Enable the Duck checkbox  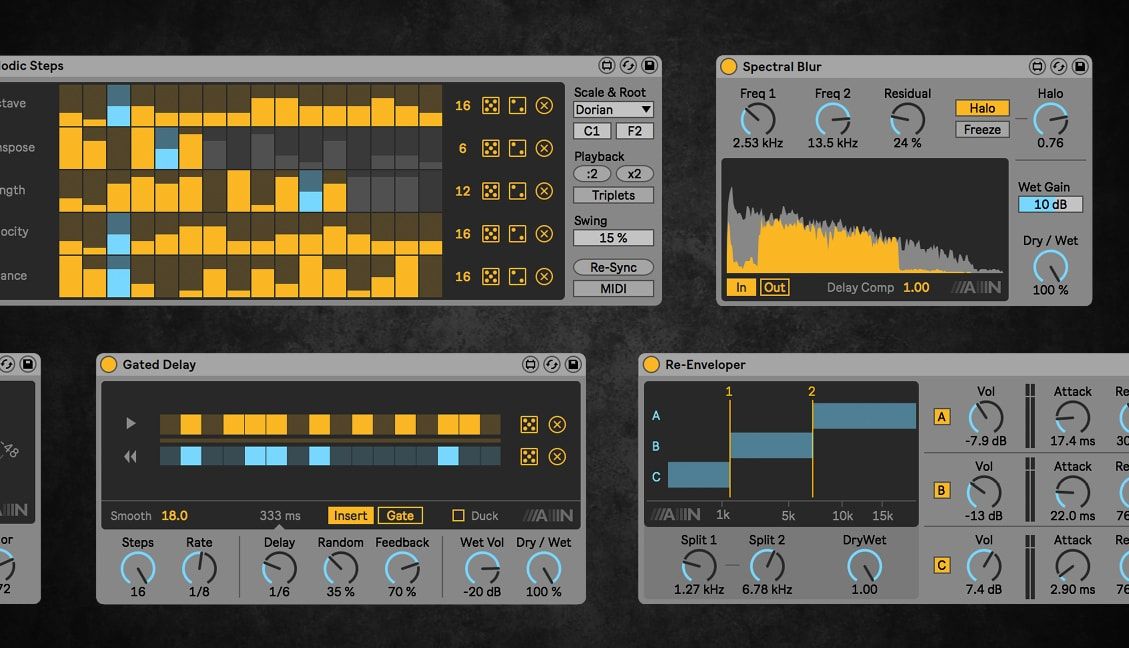(458, 516)
